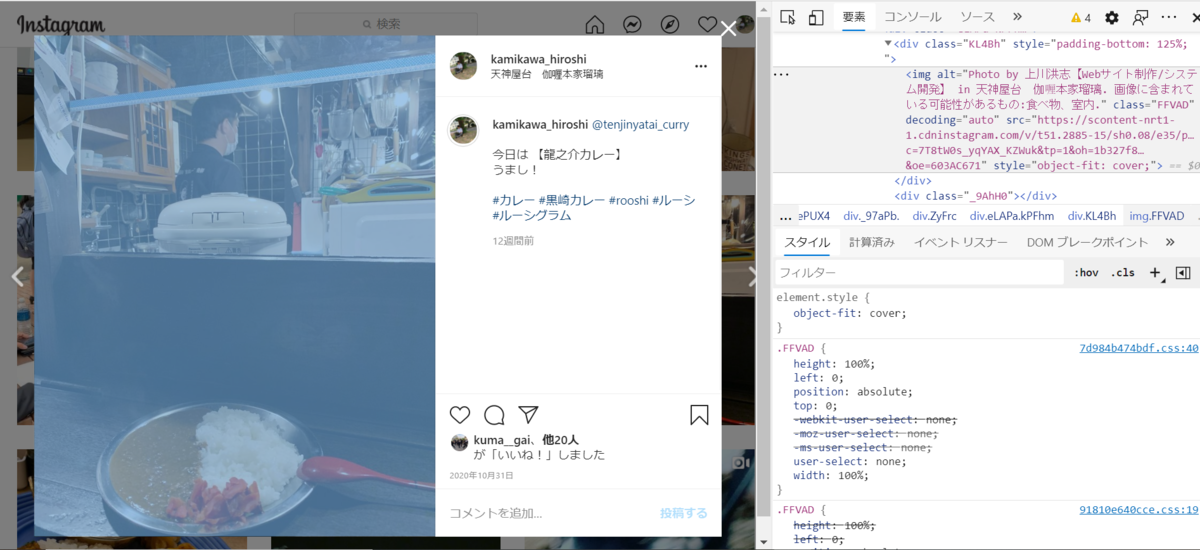The height and width of the screenshot is (550, 1200).
Task: Open the #rooshi hashtag
Action: point(629,200)
